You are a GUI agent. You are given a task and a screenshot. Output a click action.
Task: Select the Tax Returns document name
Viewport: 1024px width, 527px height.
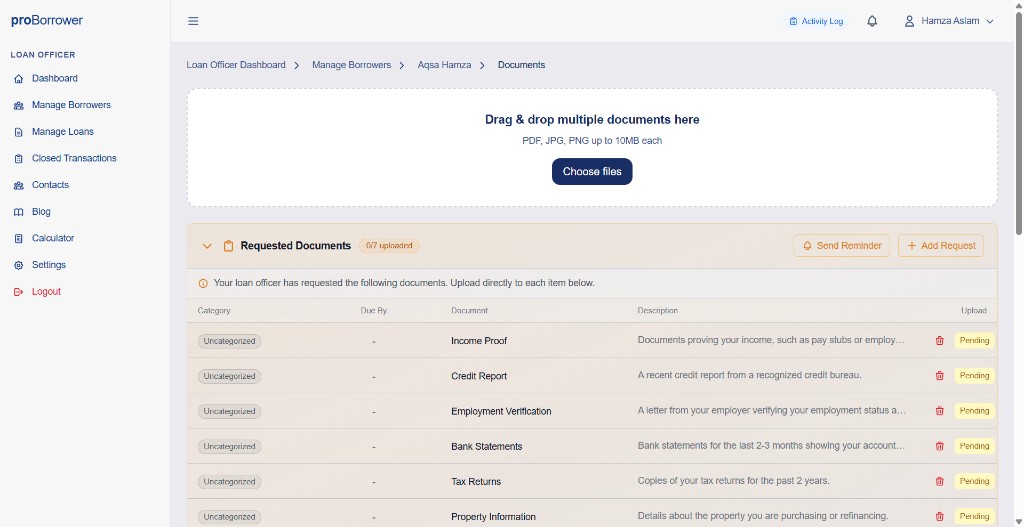[476, 482]
